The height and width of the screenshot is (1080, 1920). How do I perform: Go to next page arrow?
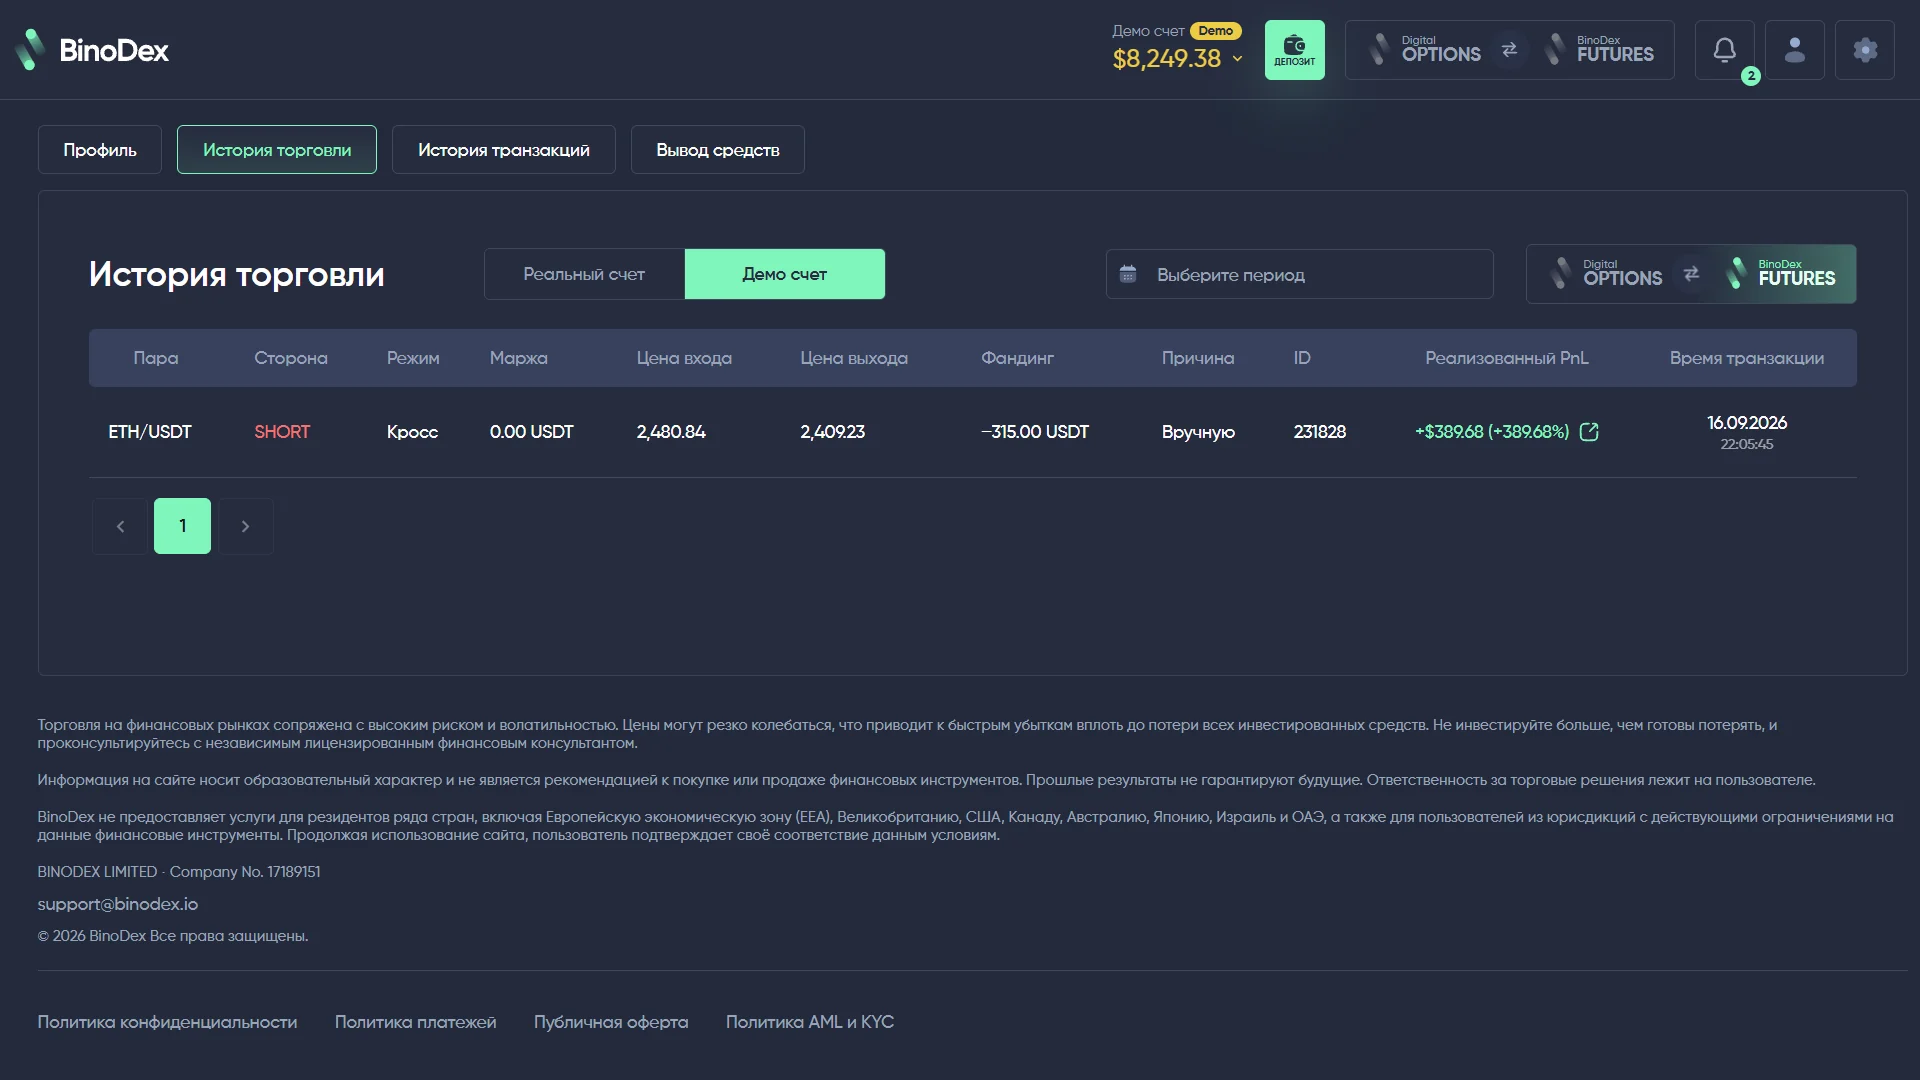(x=245, y=526)
